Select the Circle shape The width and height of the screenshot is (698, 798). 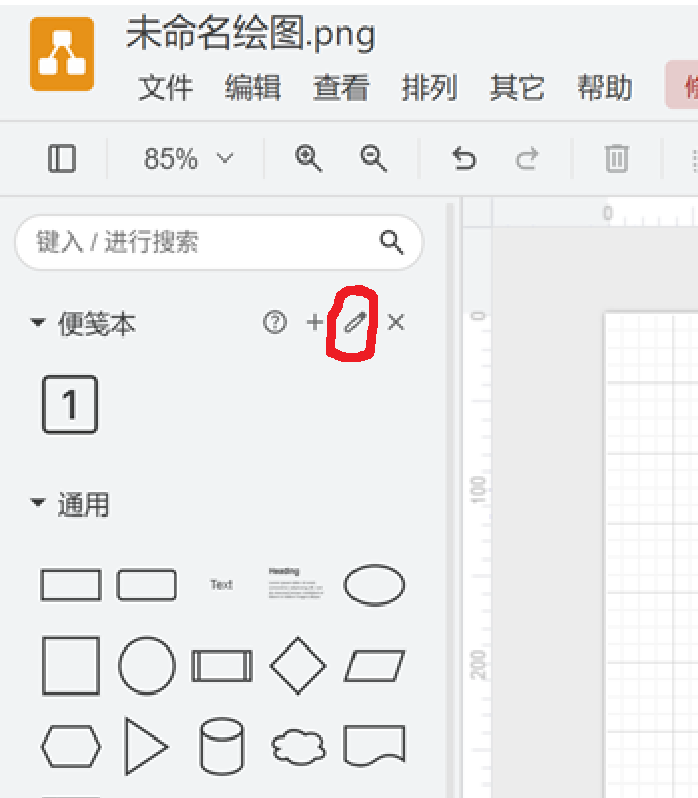(x=147, y=665)
